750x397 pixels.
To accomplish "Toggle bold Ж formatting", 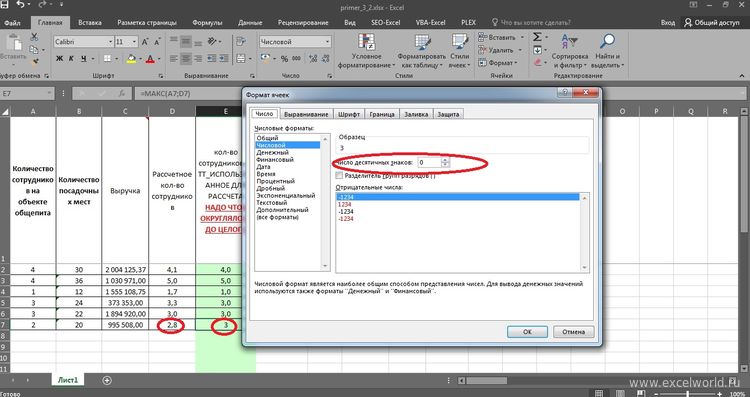I will pyautogui.click(x=59, y=59).
